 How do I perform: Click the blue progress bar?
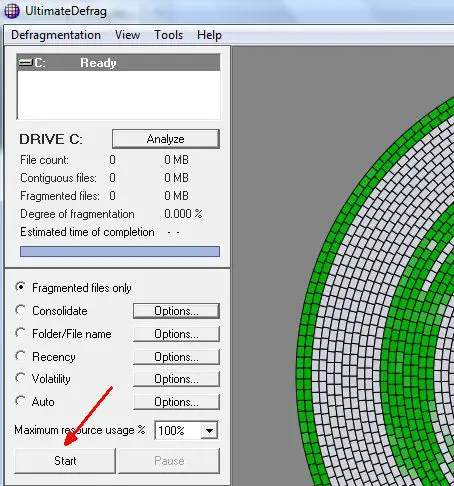coord(120,251)
